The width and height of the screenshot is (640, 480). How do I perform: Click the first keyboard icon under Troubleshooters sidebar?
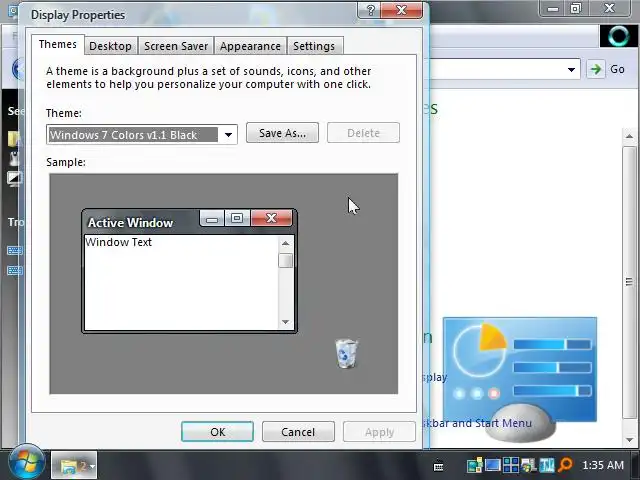click(15, 250)
